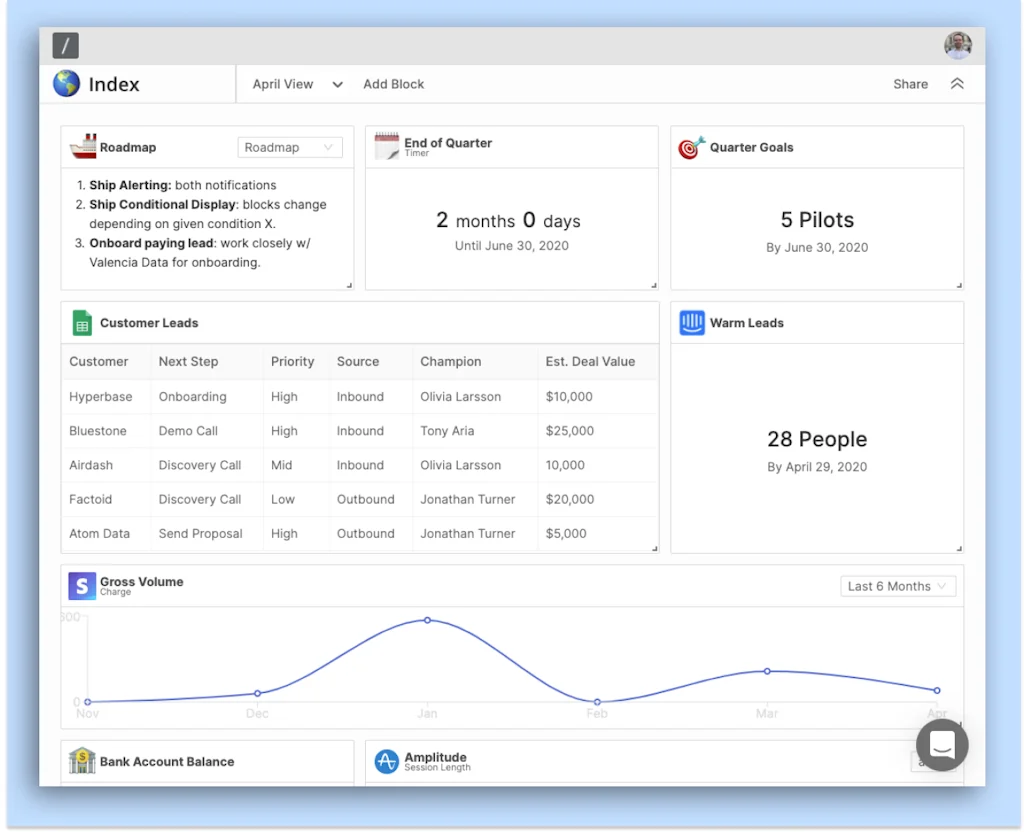Click the Roadmap ship icon
Screen dimensions: 1024x832
83,147
